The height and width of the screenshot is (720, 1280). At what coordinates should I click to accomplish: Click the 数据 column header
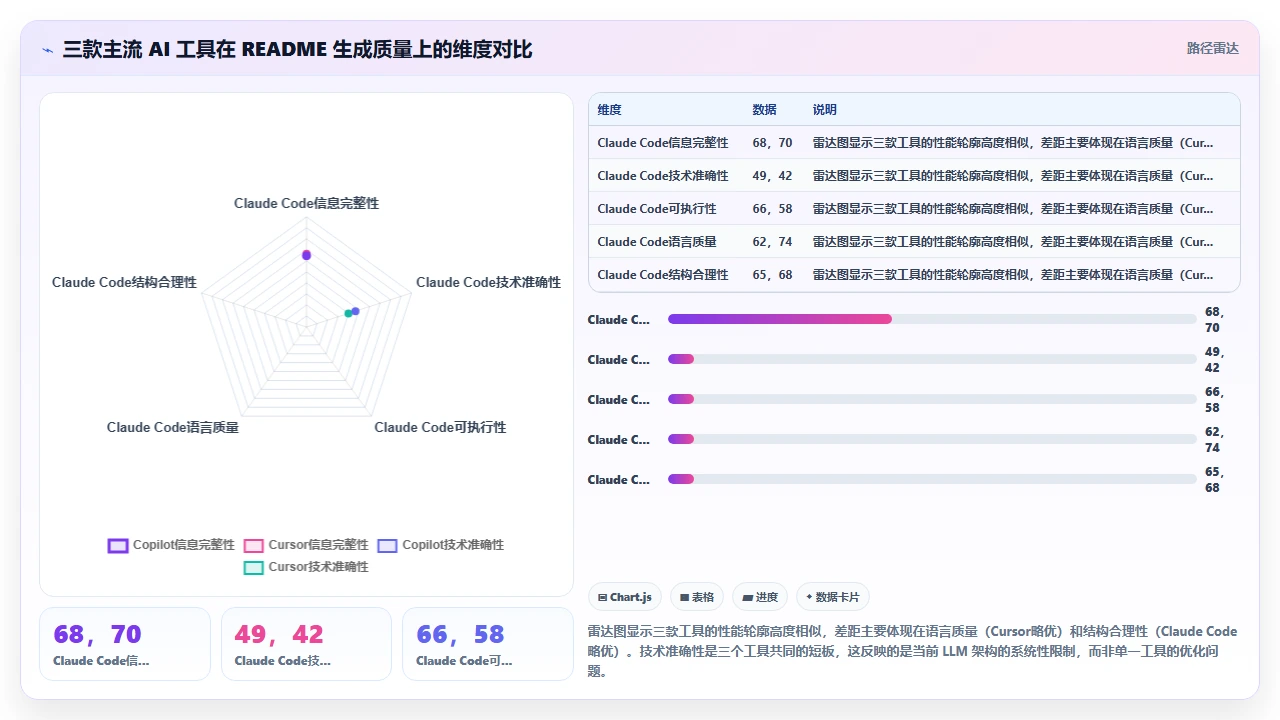764,110
